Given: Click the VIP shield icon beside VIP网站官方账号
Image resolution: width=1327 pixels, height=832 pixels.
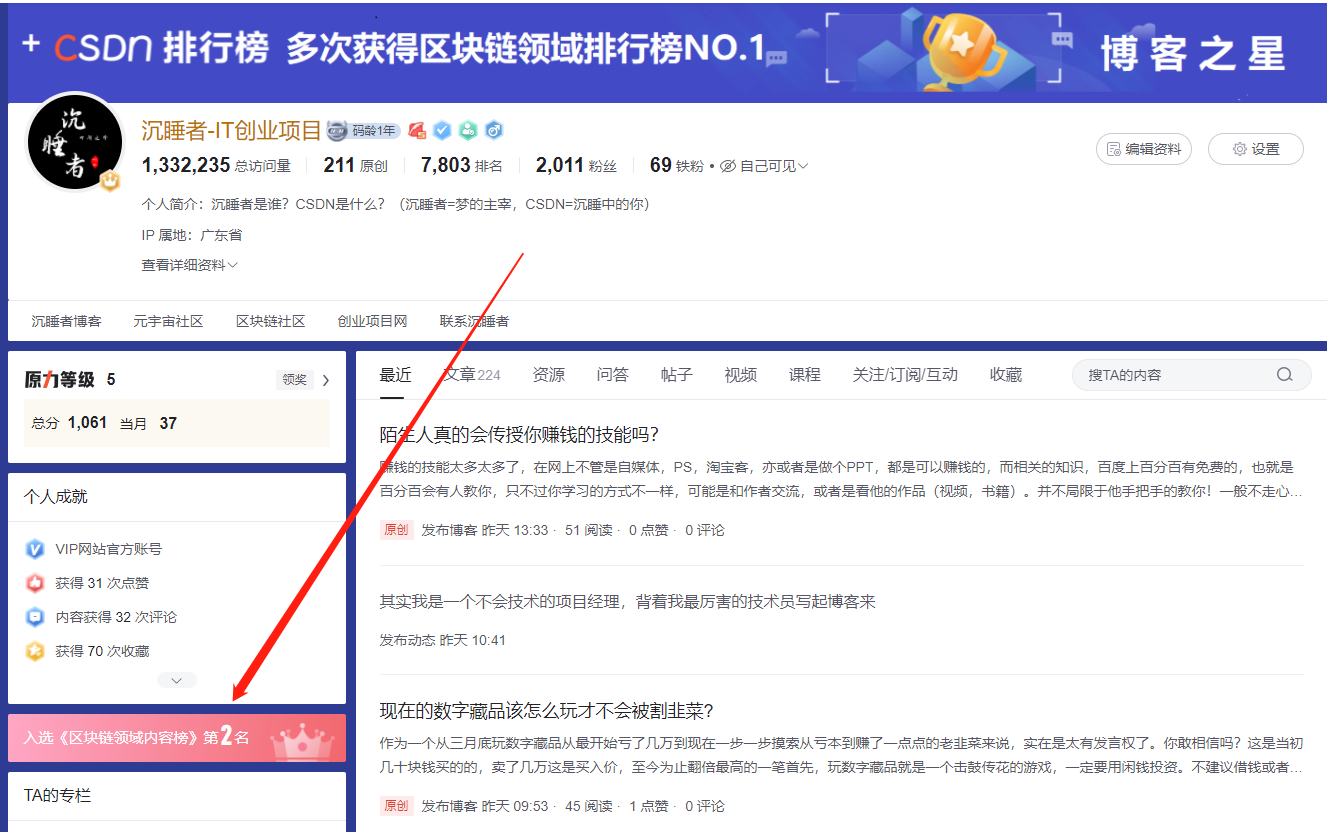Looking at the screenshot, I should coord(35,549).
